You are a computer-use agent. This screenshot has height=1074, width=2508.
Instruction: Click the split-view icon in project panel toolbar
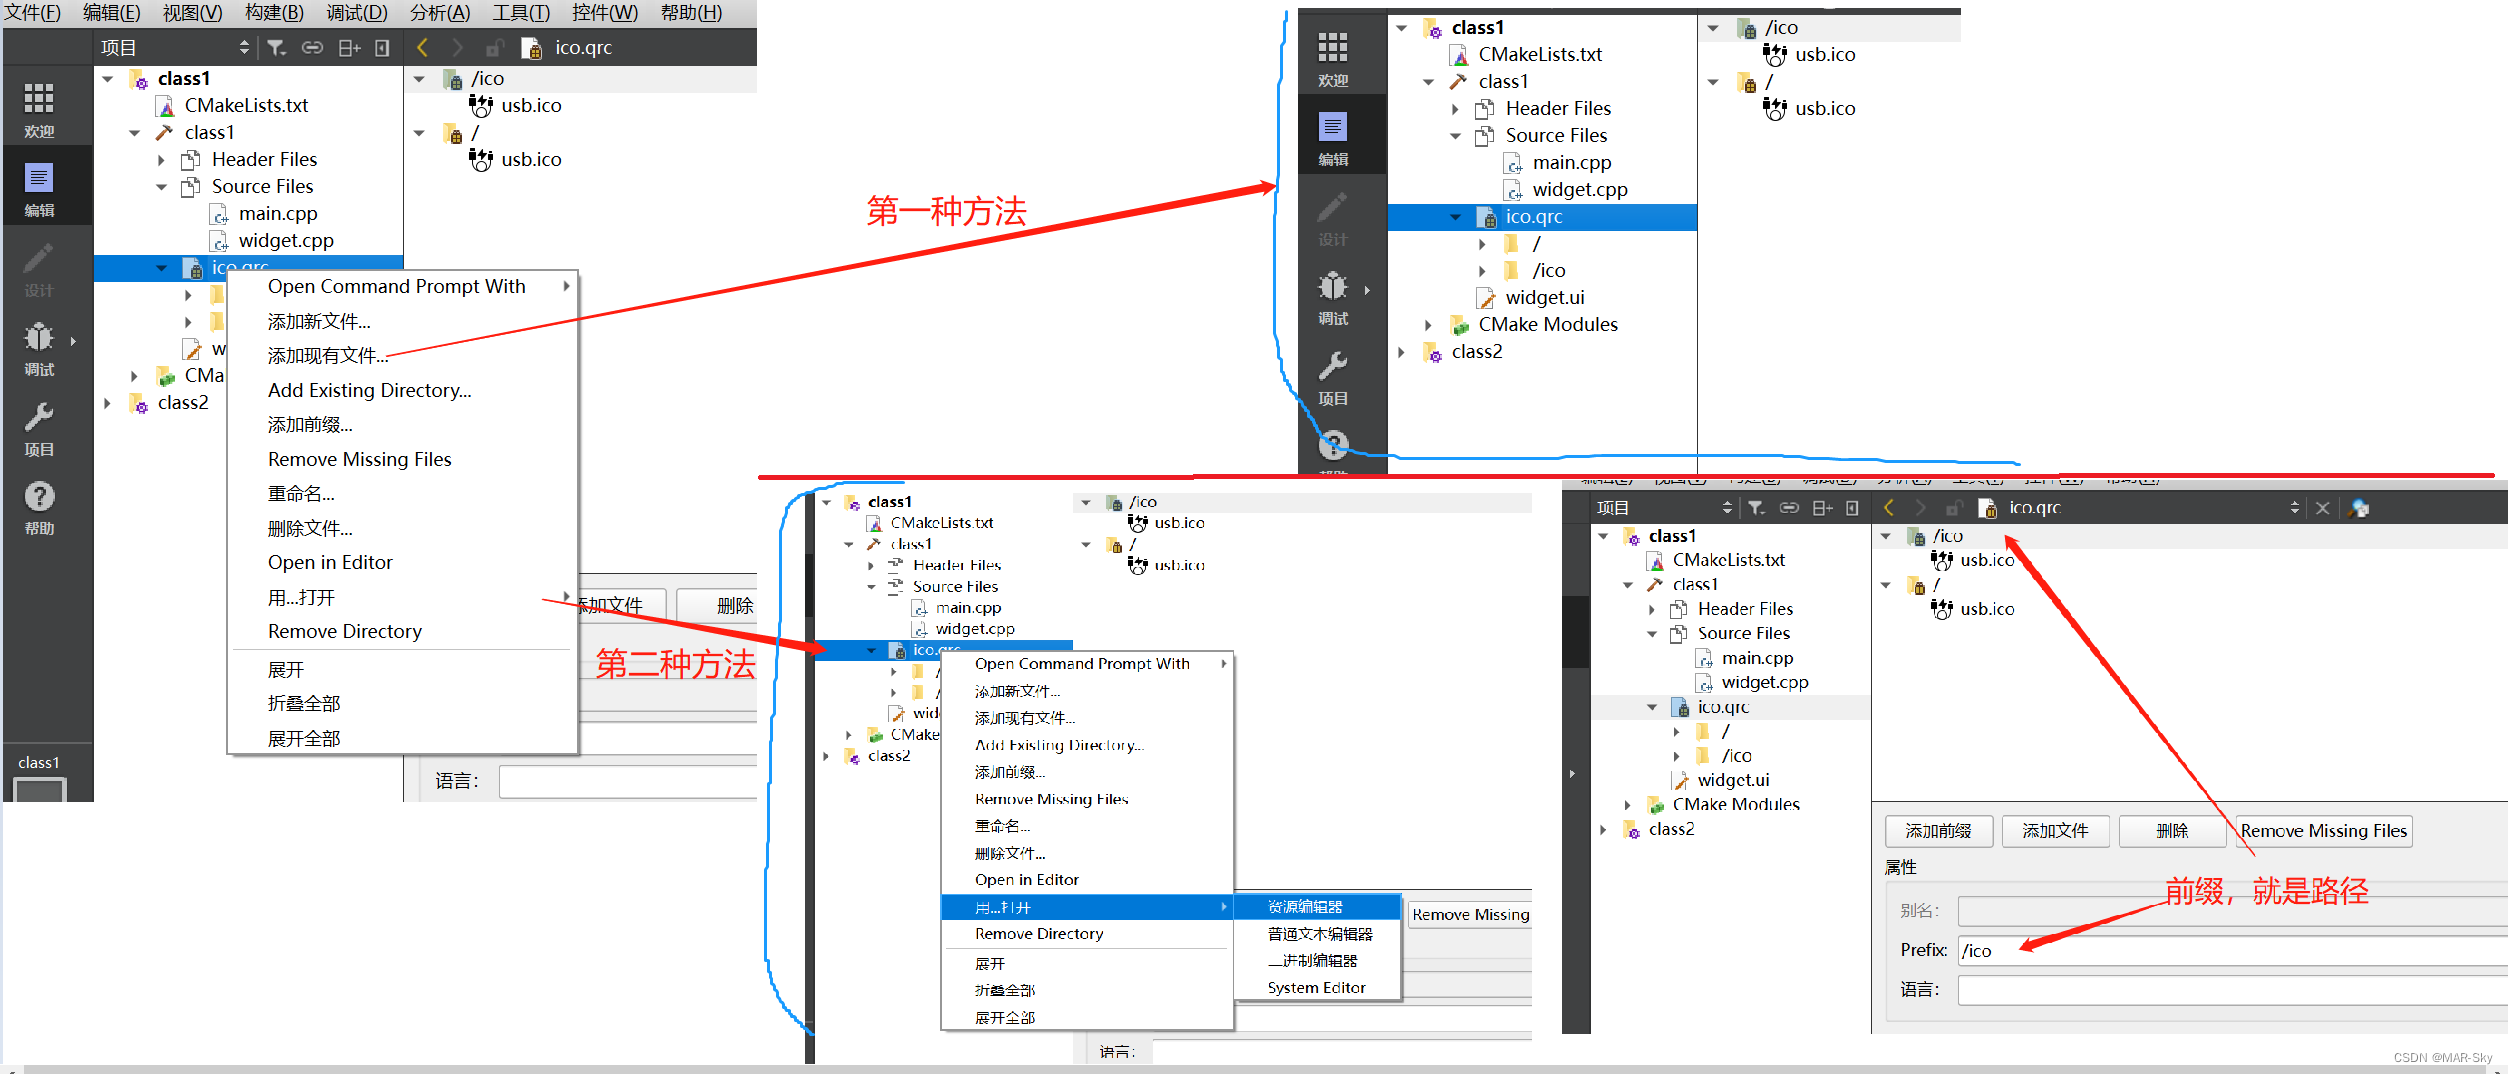click(349, 47)
